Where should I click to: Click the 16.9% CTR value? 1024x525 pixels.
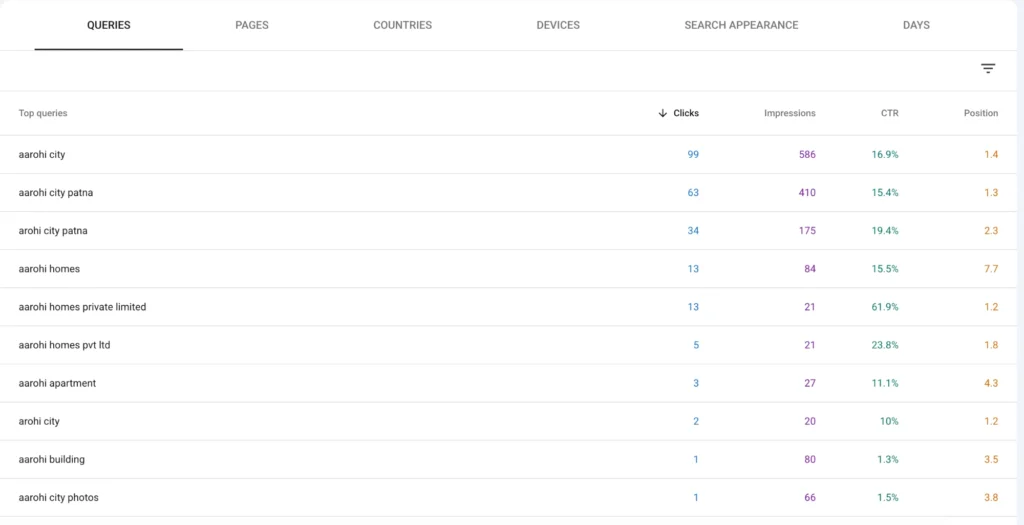(885, 155)
